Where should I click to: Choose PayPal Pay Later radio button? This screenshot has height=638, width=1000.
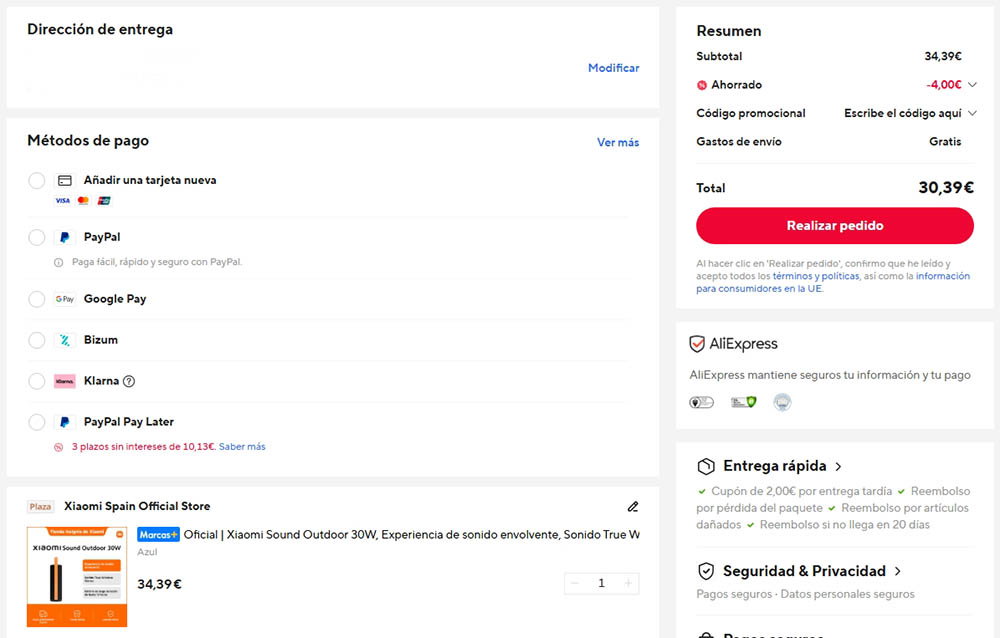point(36,422)
